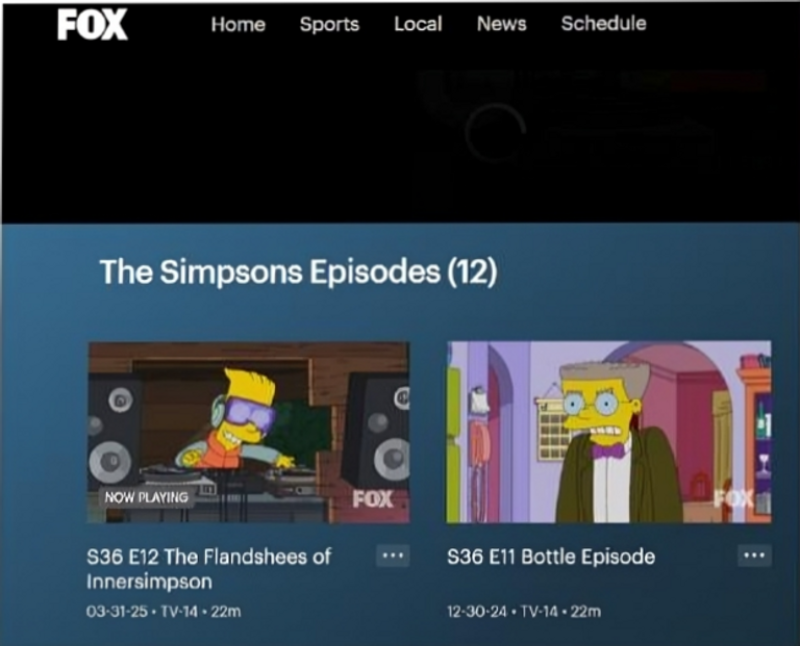The height and width of the screenshot is (646, 800).
Task: Click the S36 E11 Bottle Episode title
Action: click(x=551, y=556)
